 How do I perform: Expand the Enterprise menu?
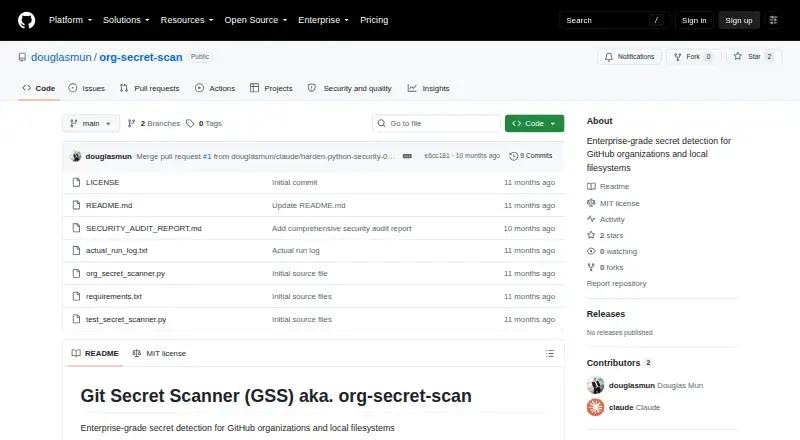point(323,20)
